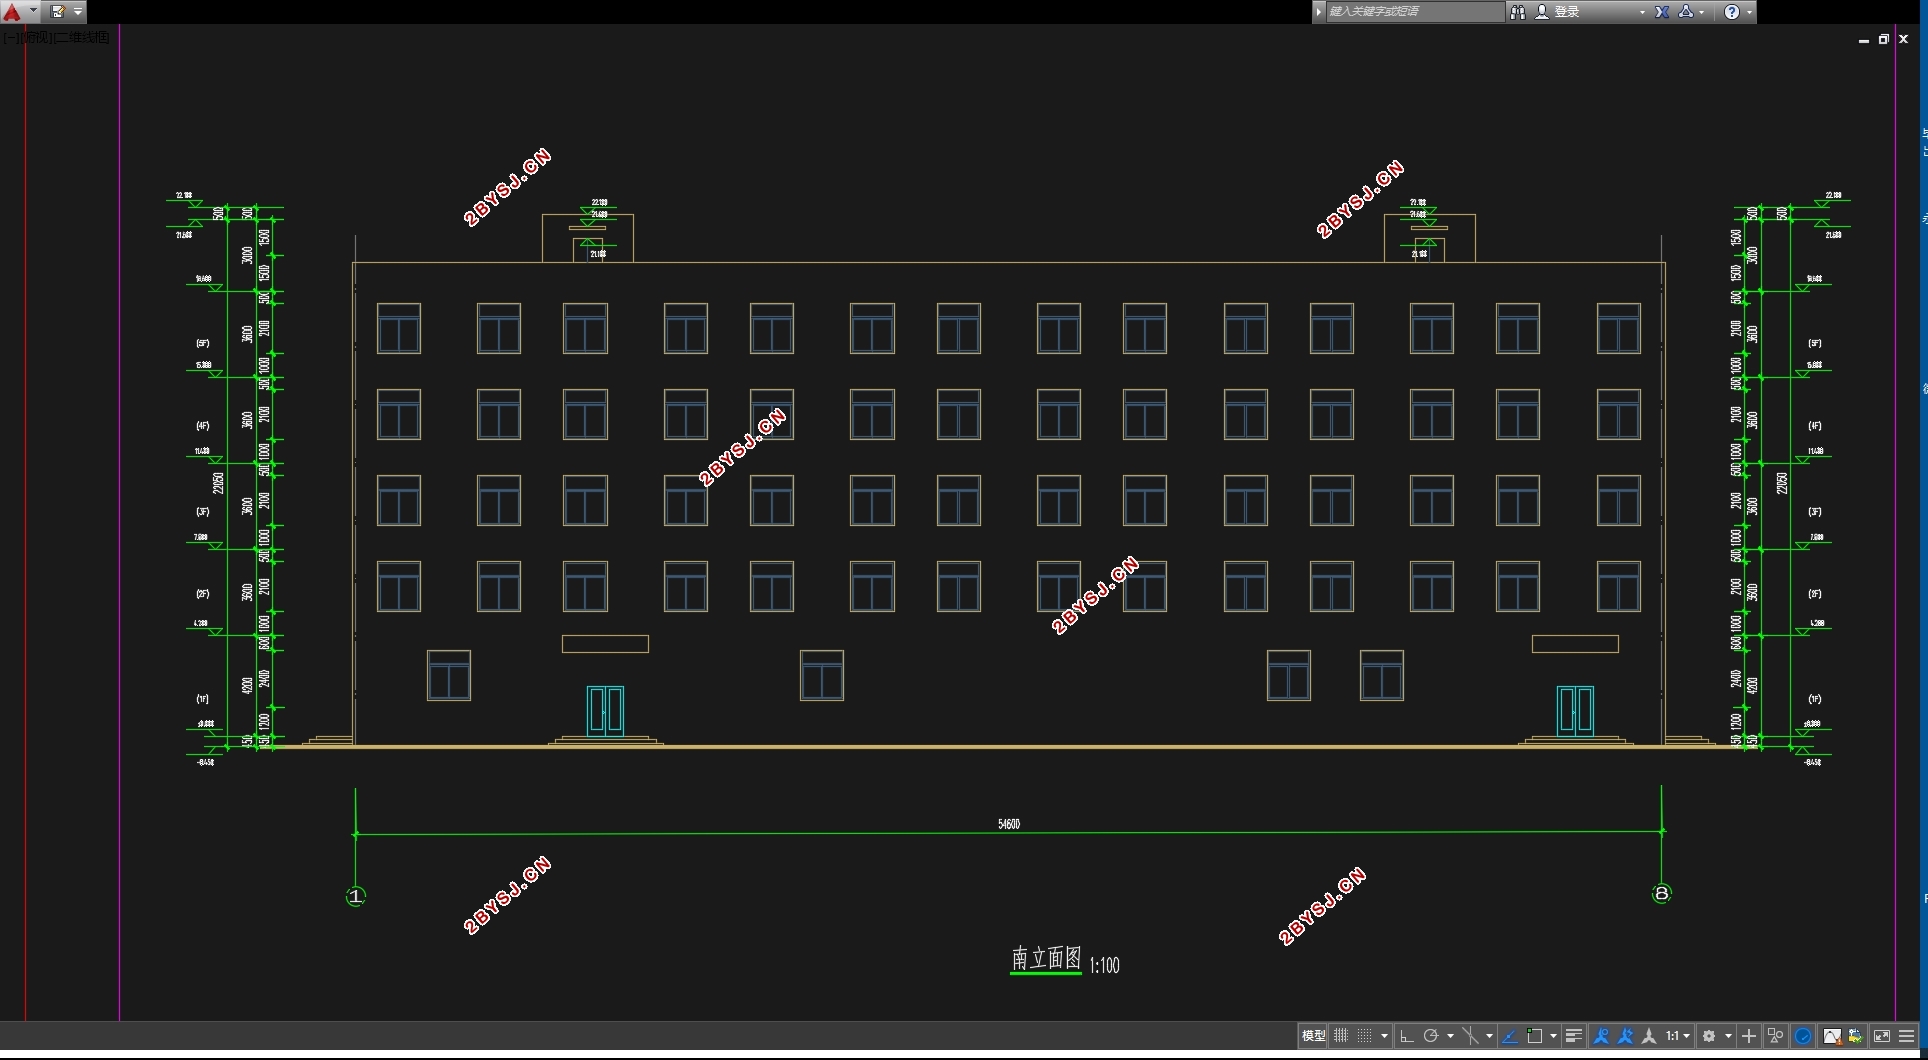1928x1060 pixels.
Task: Click the polar tracking icon
Action: [x=1431, y=1036]
